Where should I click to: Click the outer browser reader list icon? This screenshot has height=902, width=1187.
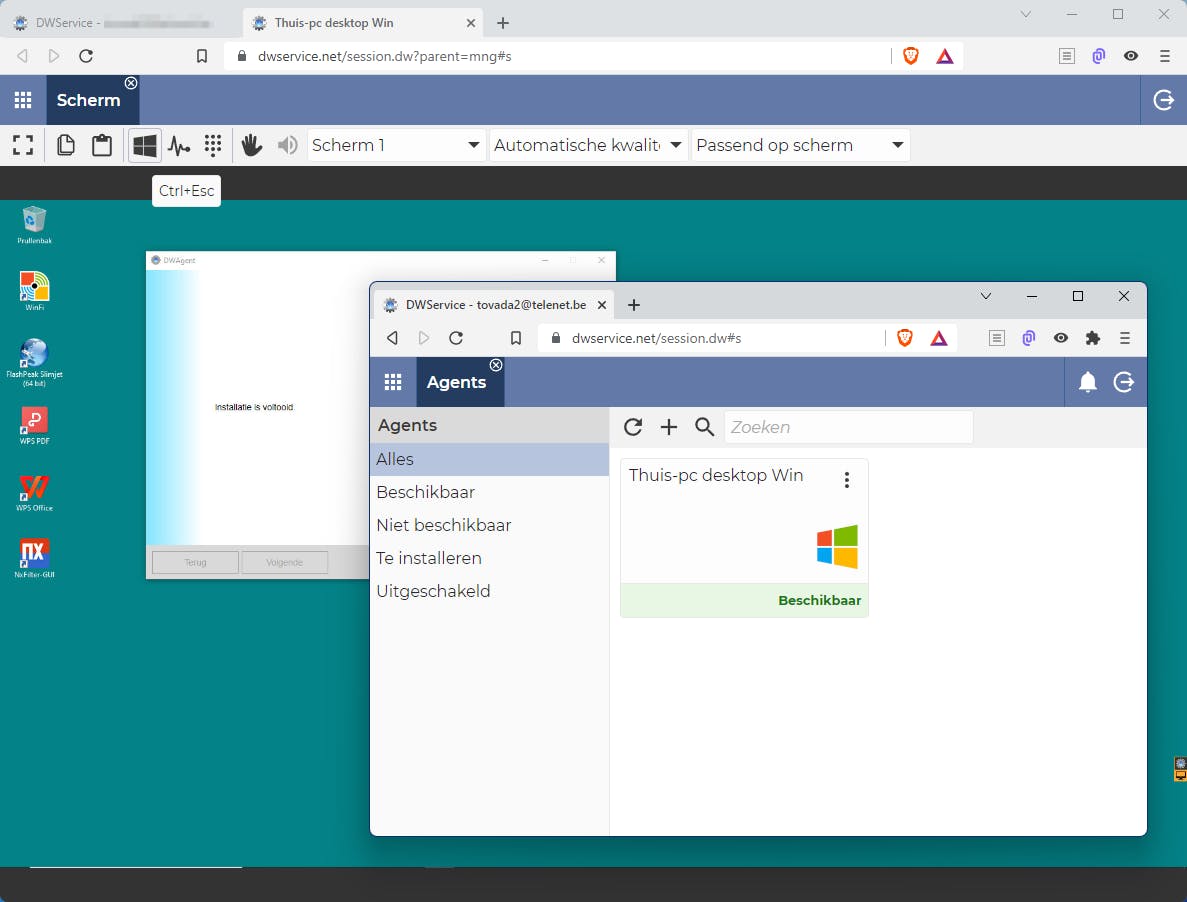1067,56
